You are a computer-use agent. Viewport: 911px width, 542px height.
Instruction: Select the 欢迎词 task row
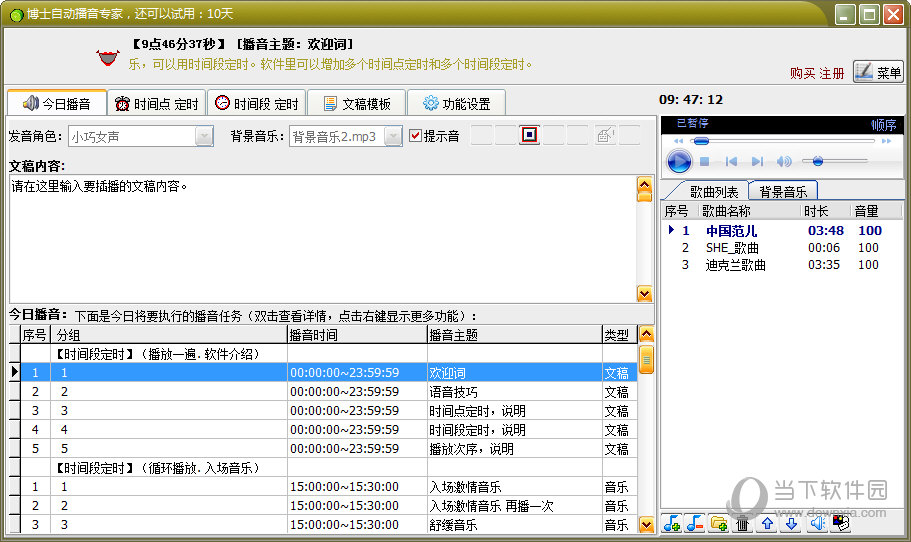point(329,372)
